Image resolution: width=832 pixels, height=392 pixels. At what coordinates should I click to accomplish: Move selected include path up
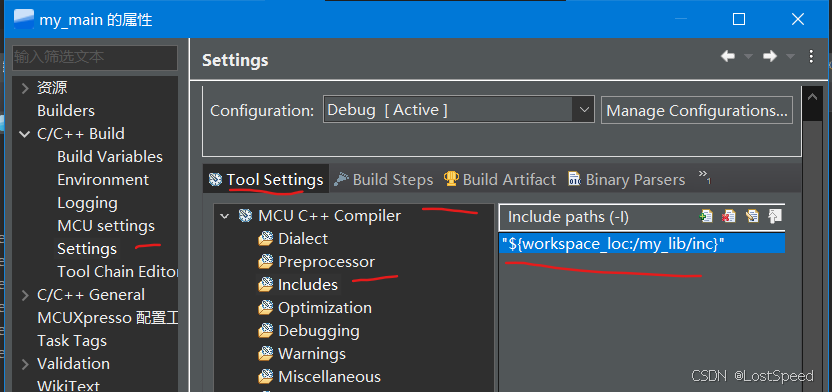click(x=775, y=216)
